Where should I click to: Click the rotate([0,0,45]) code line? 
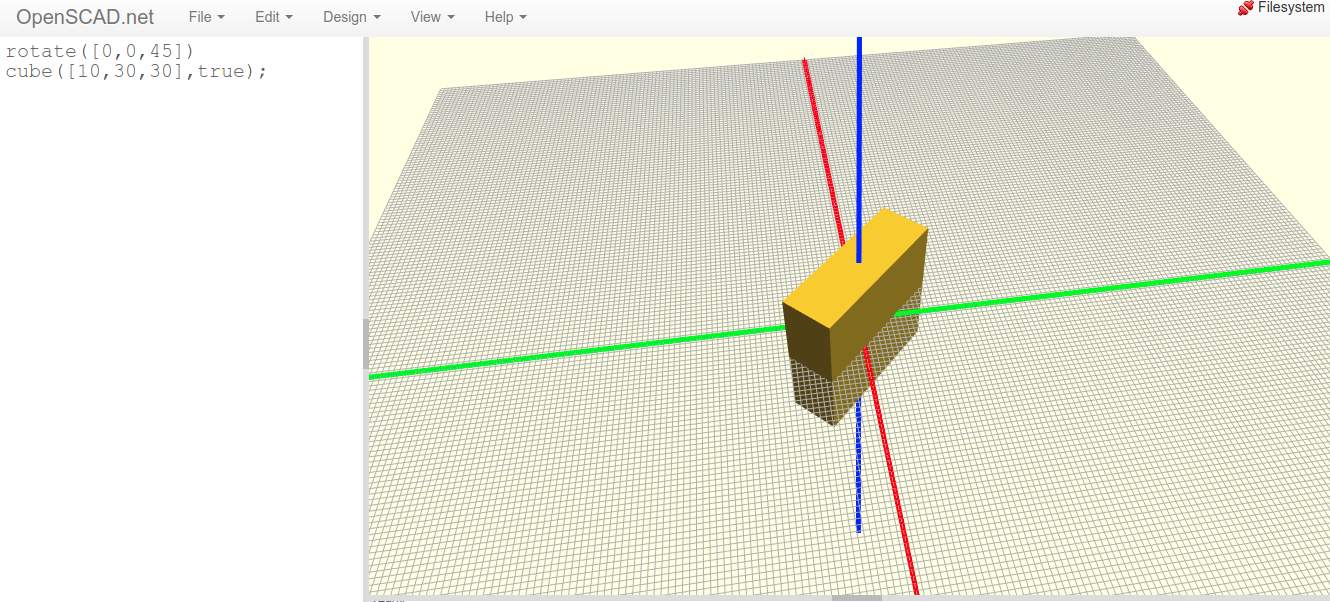click(100, 50)
